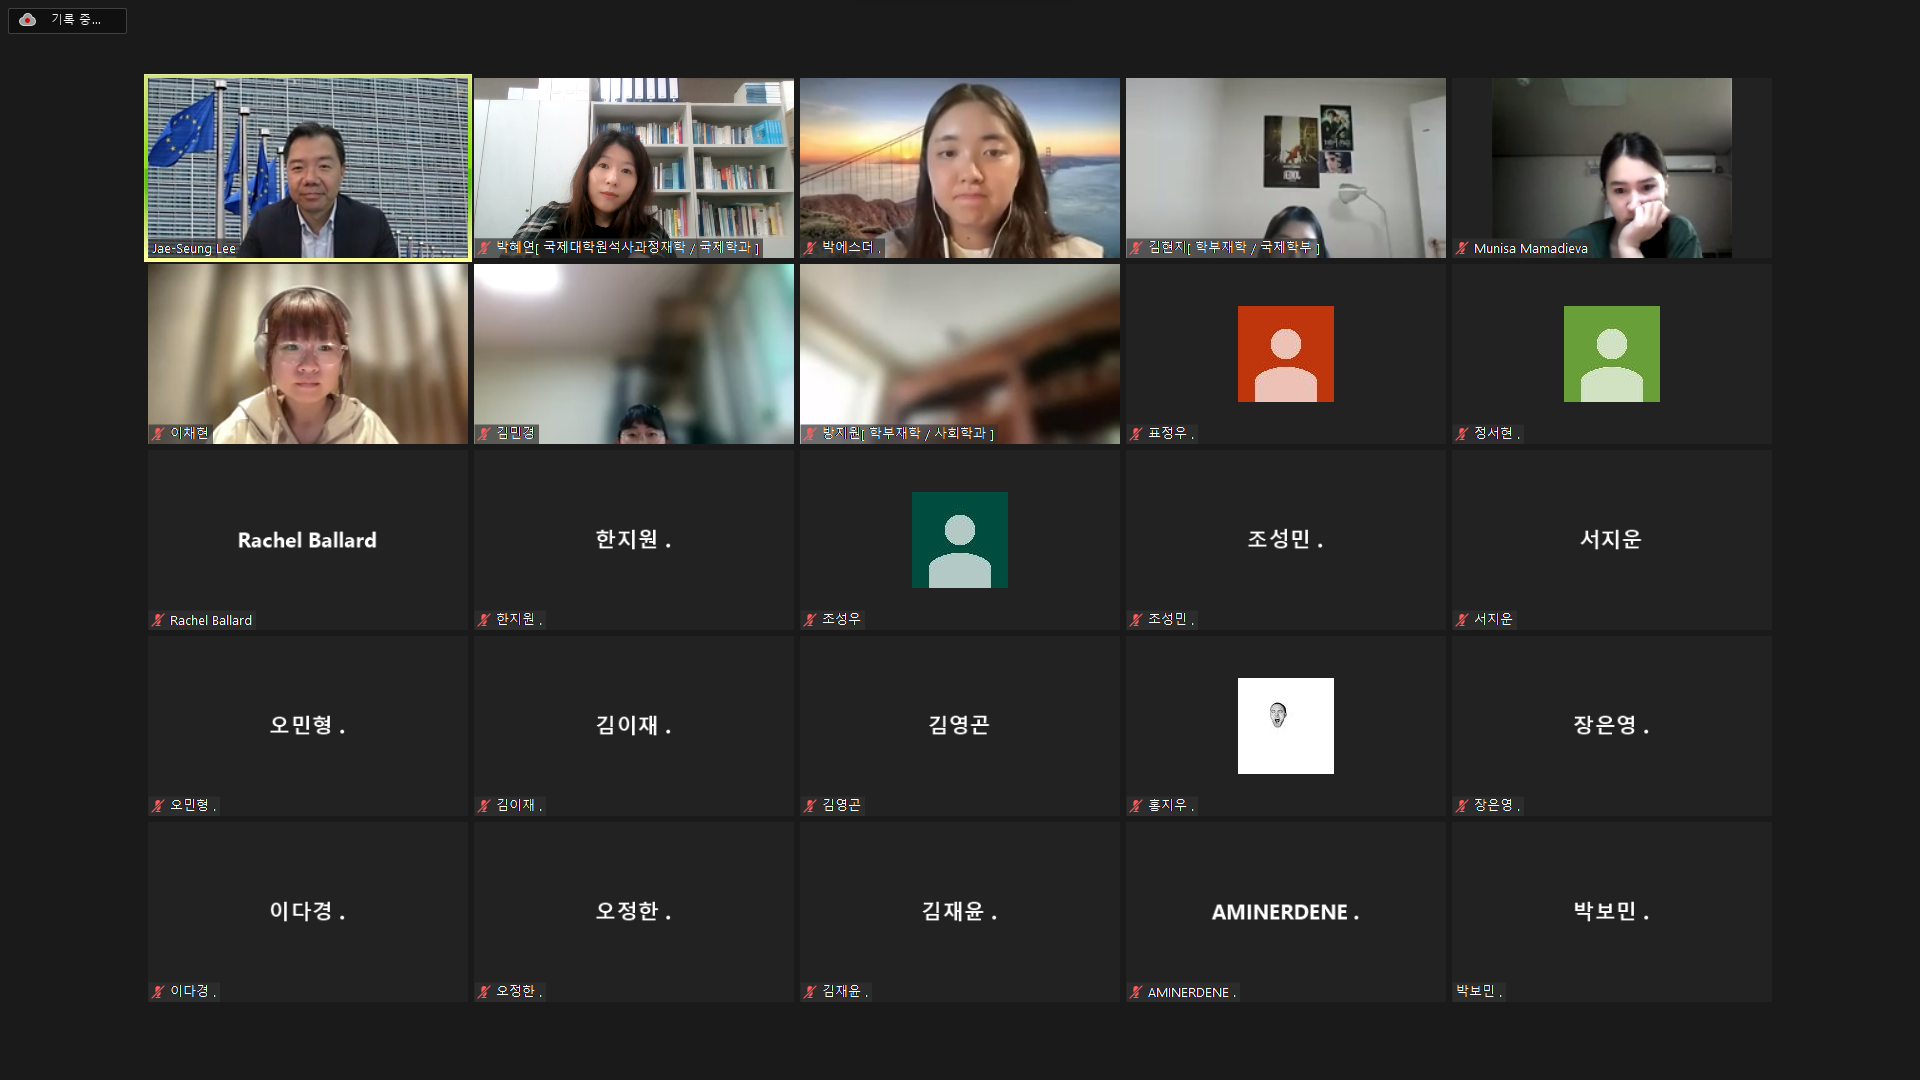Click muted mic icon beside Rachel Ballard label
This screenshot has height=1080, width=1920.
pos(158,620)
